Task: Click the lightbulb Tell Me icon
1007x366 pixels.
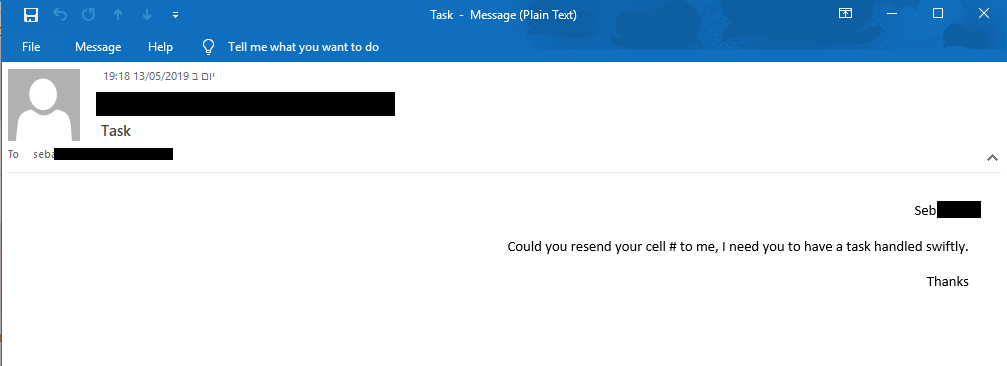Action: click(x=208, y=47)
